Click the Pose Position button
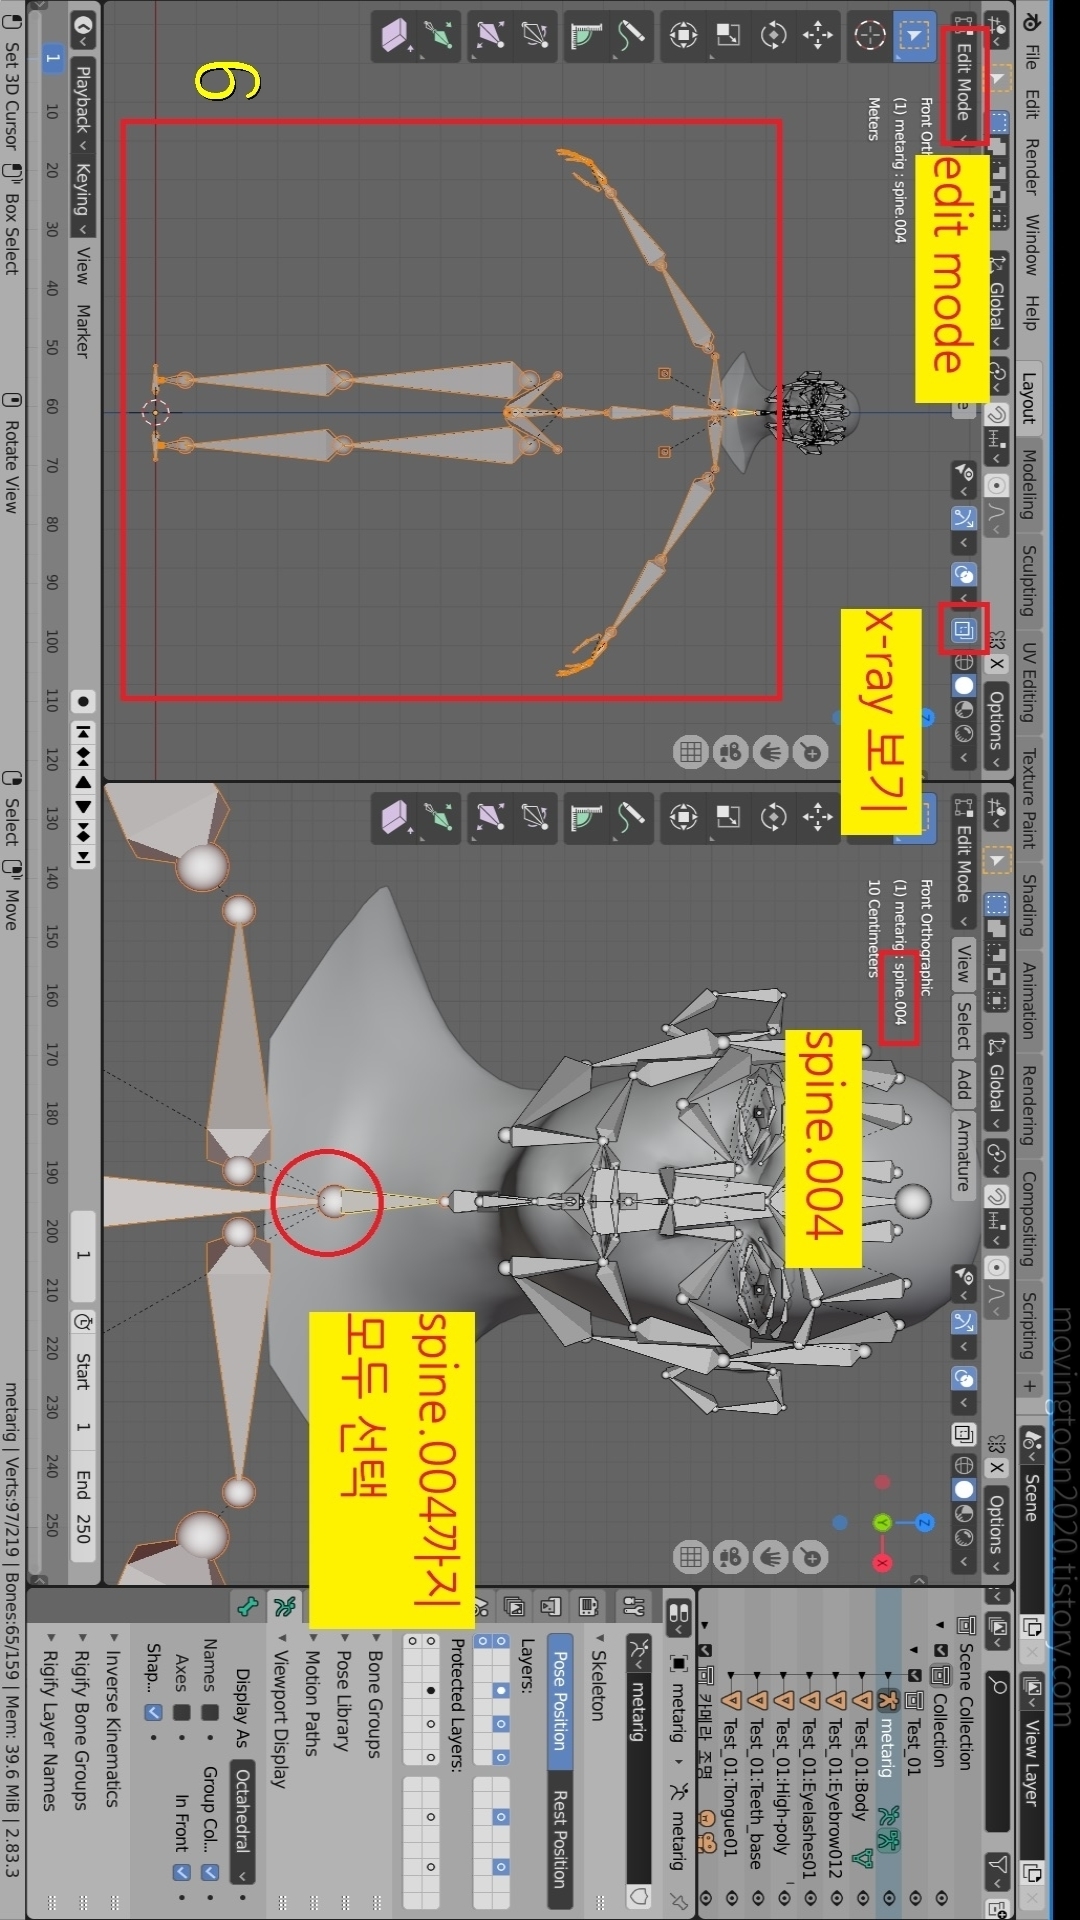 561,1700
